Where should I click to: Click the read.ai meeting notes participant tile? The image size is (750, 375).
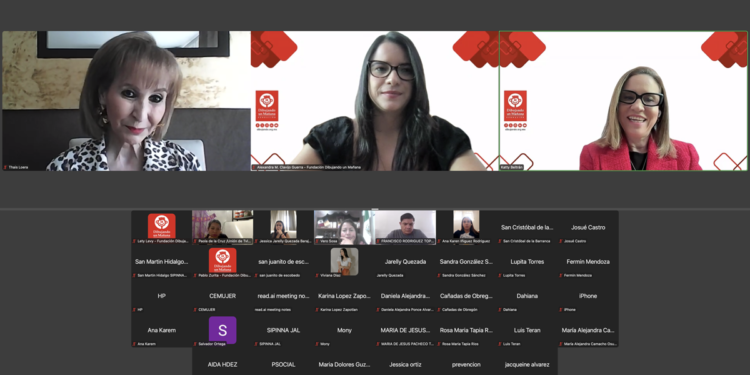coord(284,296)
